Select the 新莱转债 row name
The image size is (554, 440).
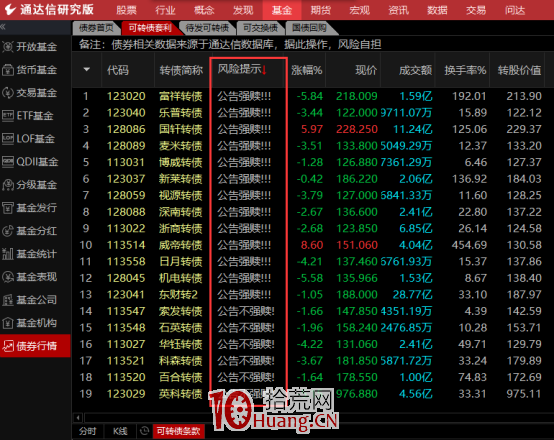pyautogui.click(x=181, y=179)
